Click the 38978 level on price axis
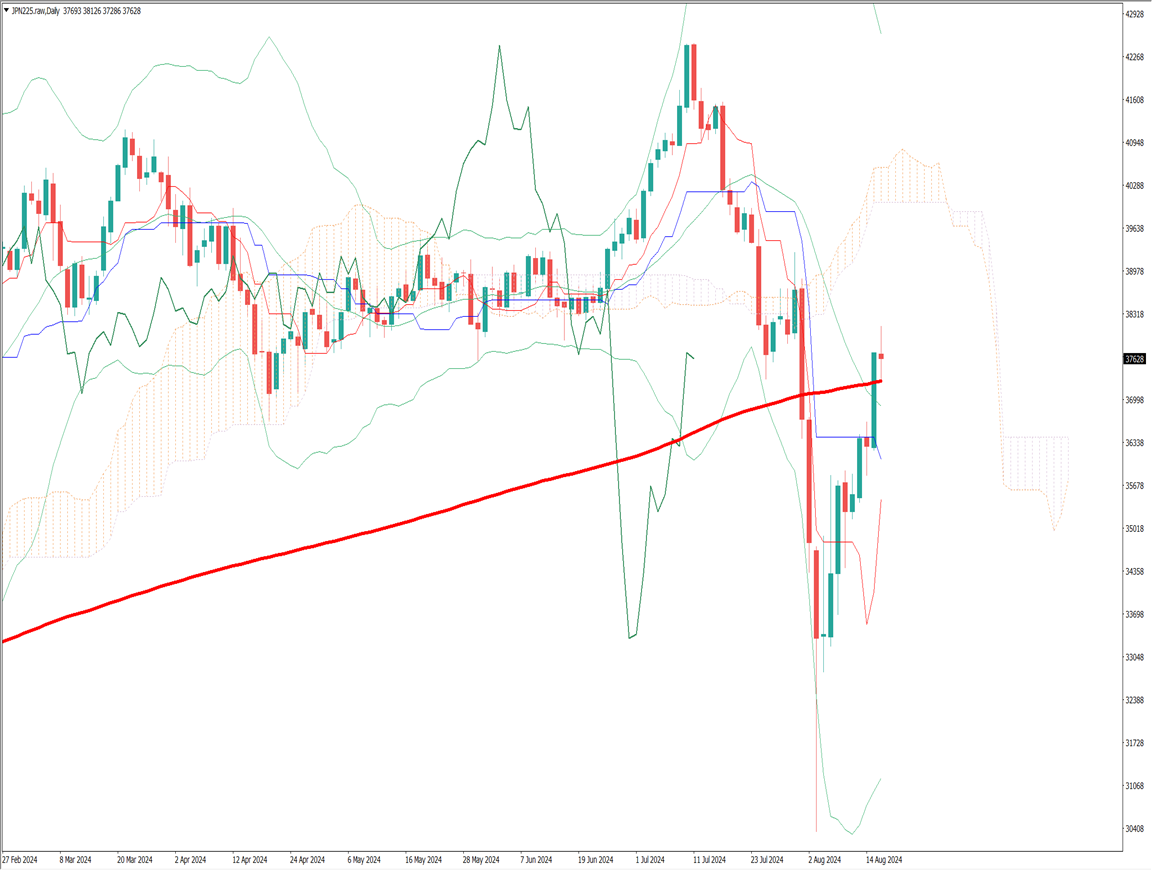 (x=1135, y=272)
